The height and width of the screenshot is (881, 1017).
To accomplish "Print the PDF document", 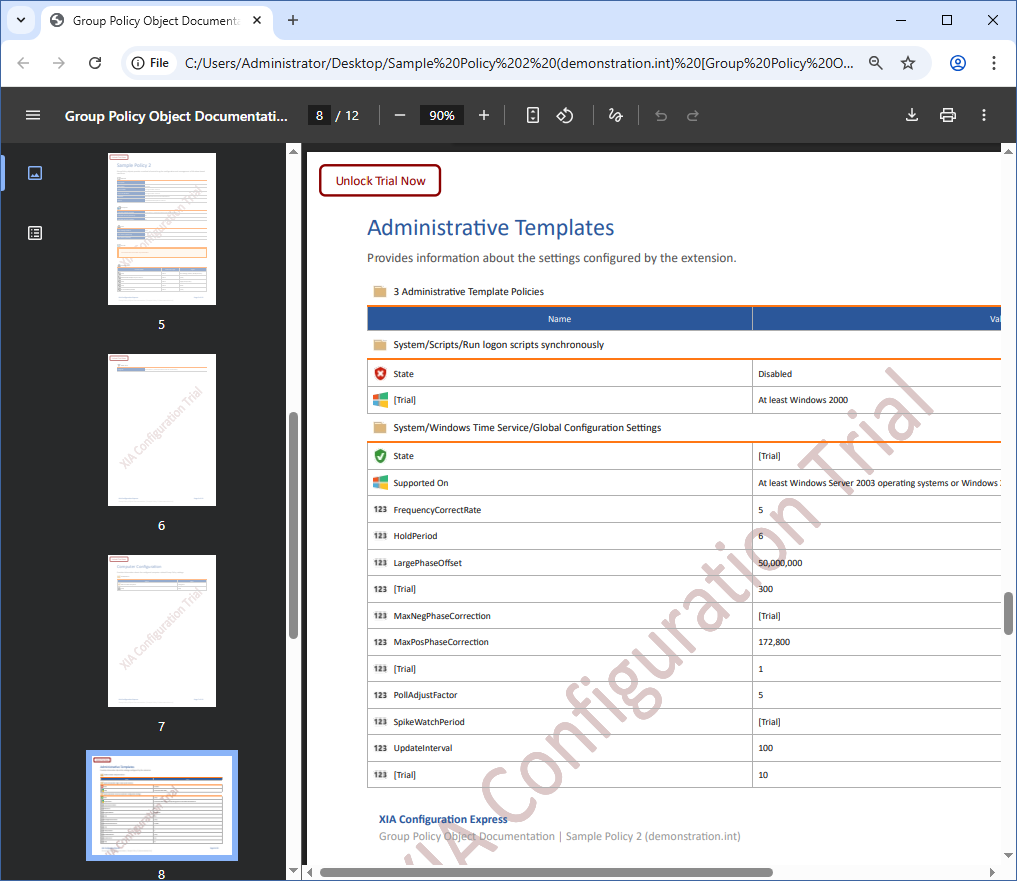I will (x=948, y=115).
